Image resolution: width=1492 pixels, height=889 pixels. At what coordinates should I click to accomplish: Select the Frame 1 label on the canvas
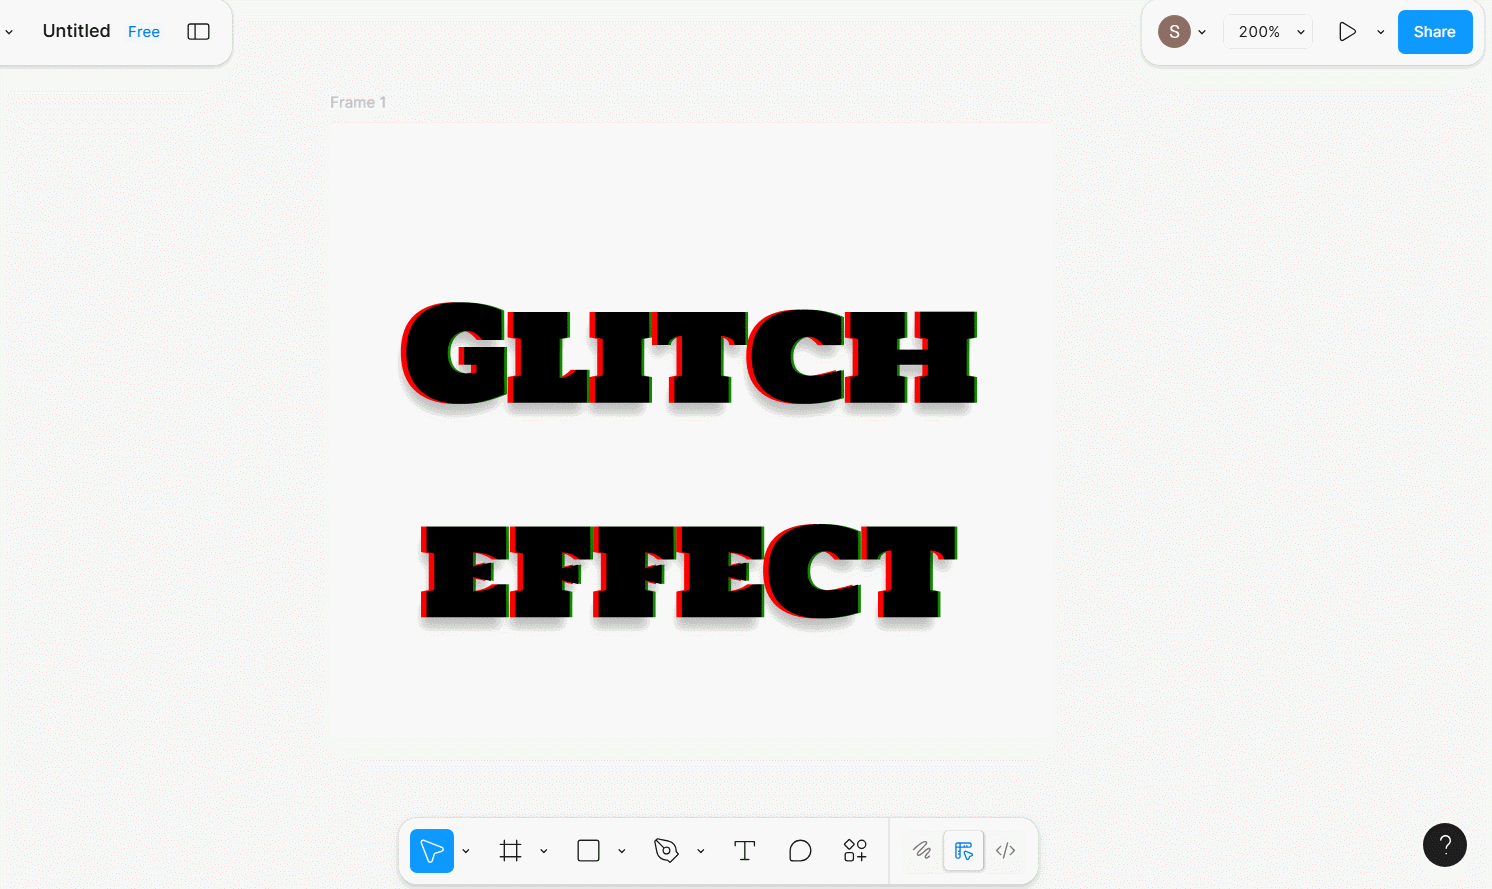coord(358,102)
